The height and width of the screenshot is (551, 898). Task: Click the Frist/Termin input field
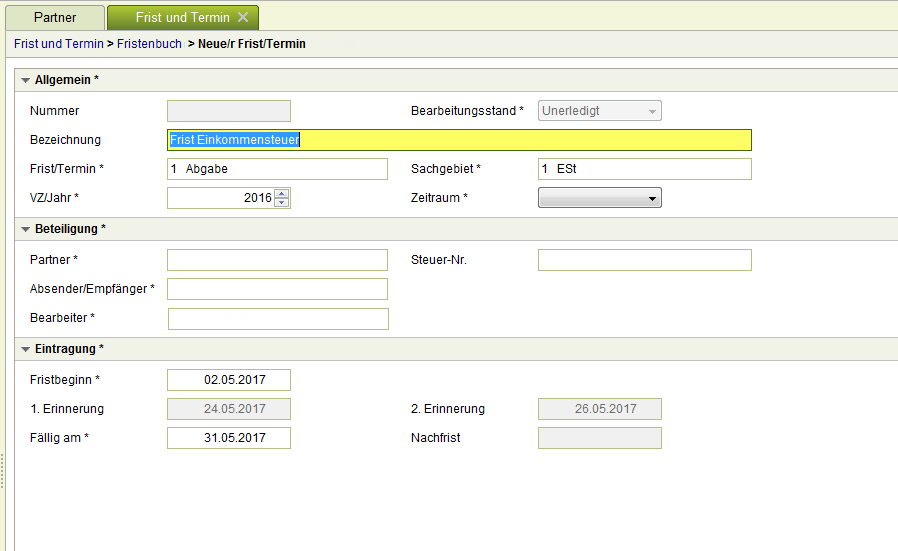click(277, 169)
